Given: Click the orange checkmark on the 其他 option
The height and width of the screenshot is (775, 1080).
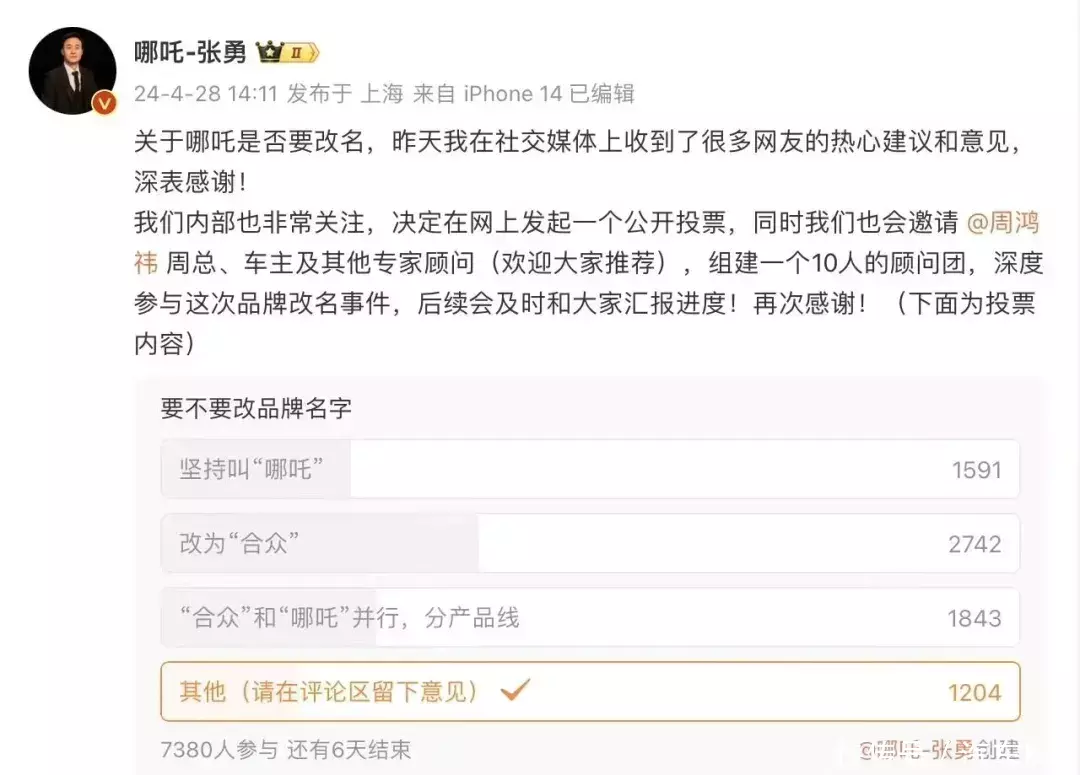Looking at the screenshot, I should point(515,690).
